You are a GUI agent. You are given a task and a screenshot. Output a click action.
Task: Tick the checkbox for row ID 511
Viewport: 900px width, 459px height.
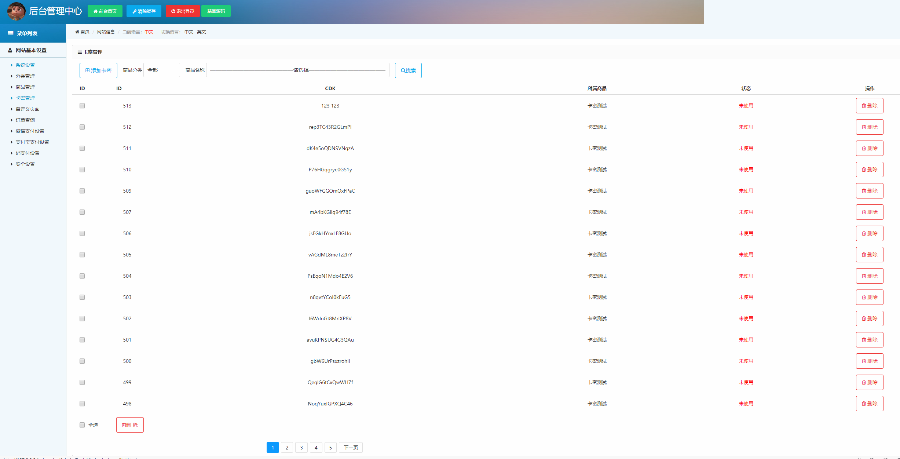(82, 148)
